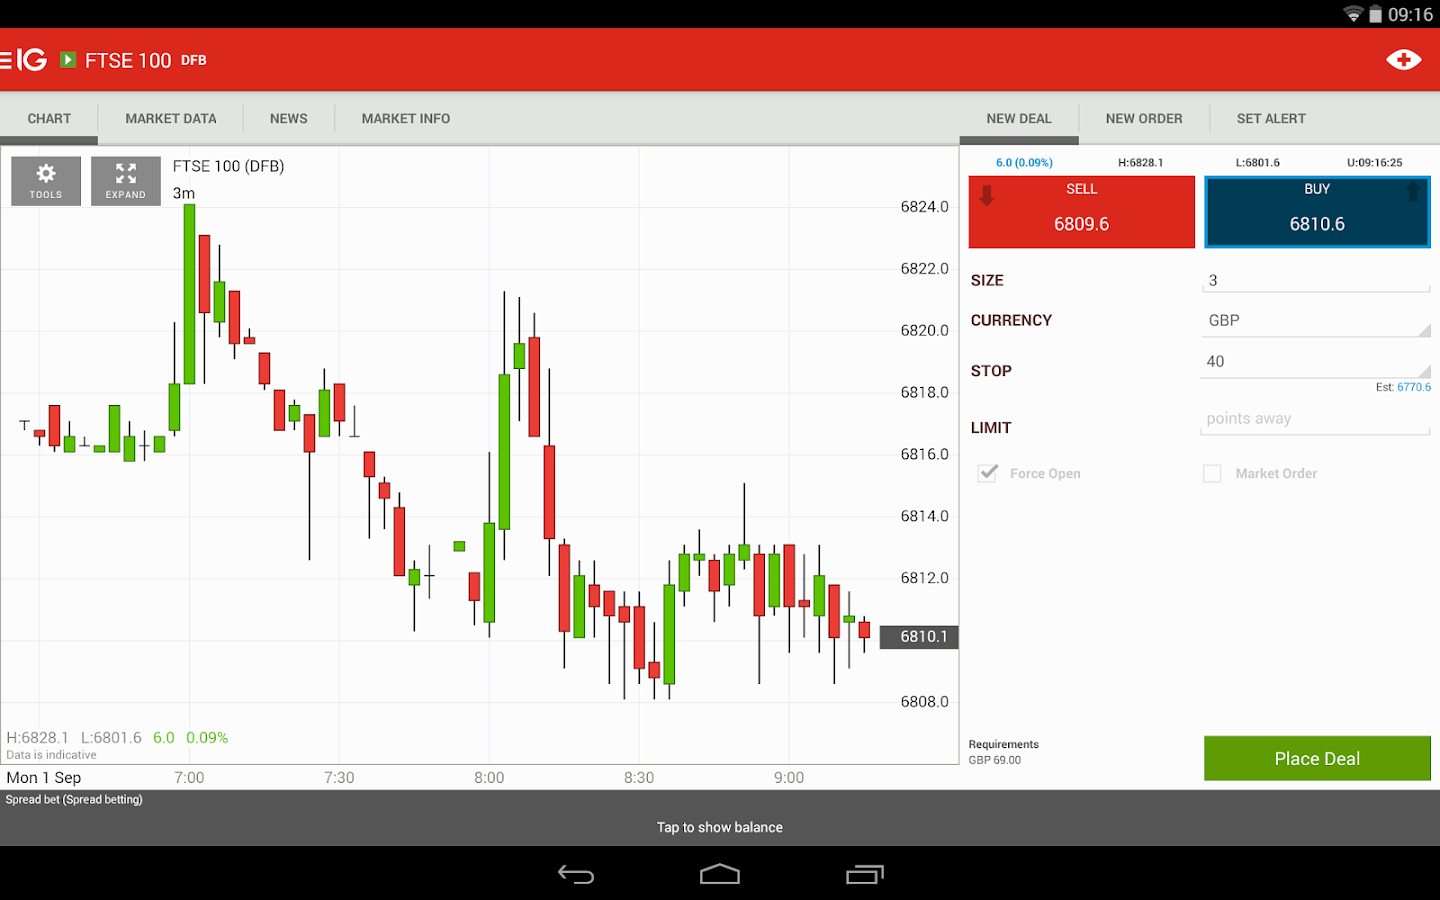Expand the chart to fullscreen
The height and width of the screenshot is (900, 1440).
click(126, 181)
